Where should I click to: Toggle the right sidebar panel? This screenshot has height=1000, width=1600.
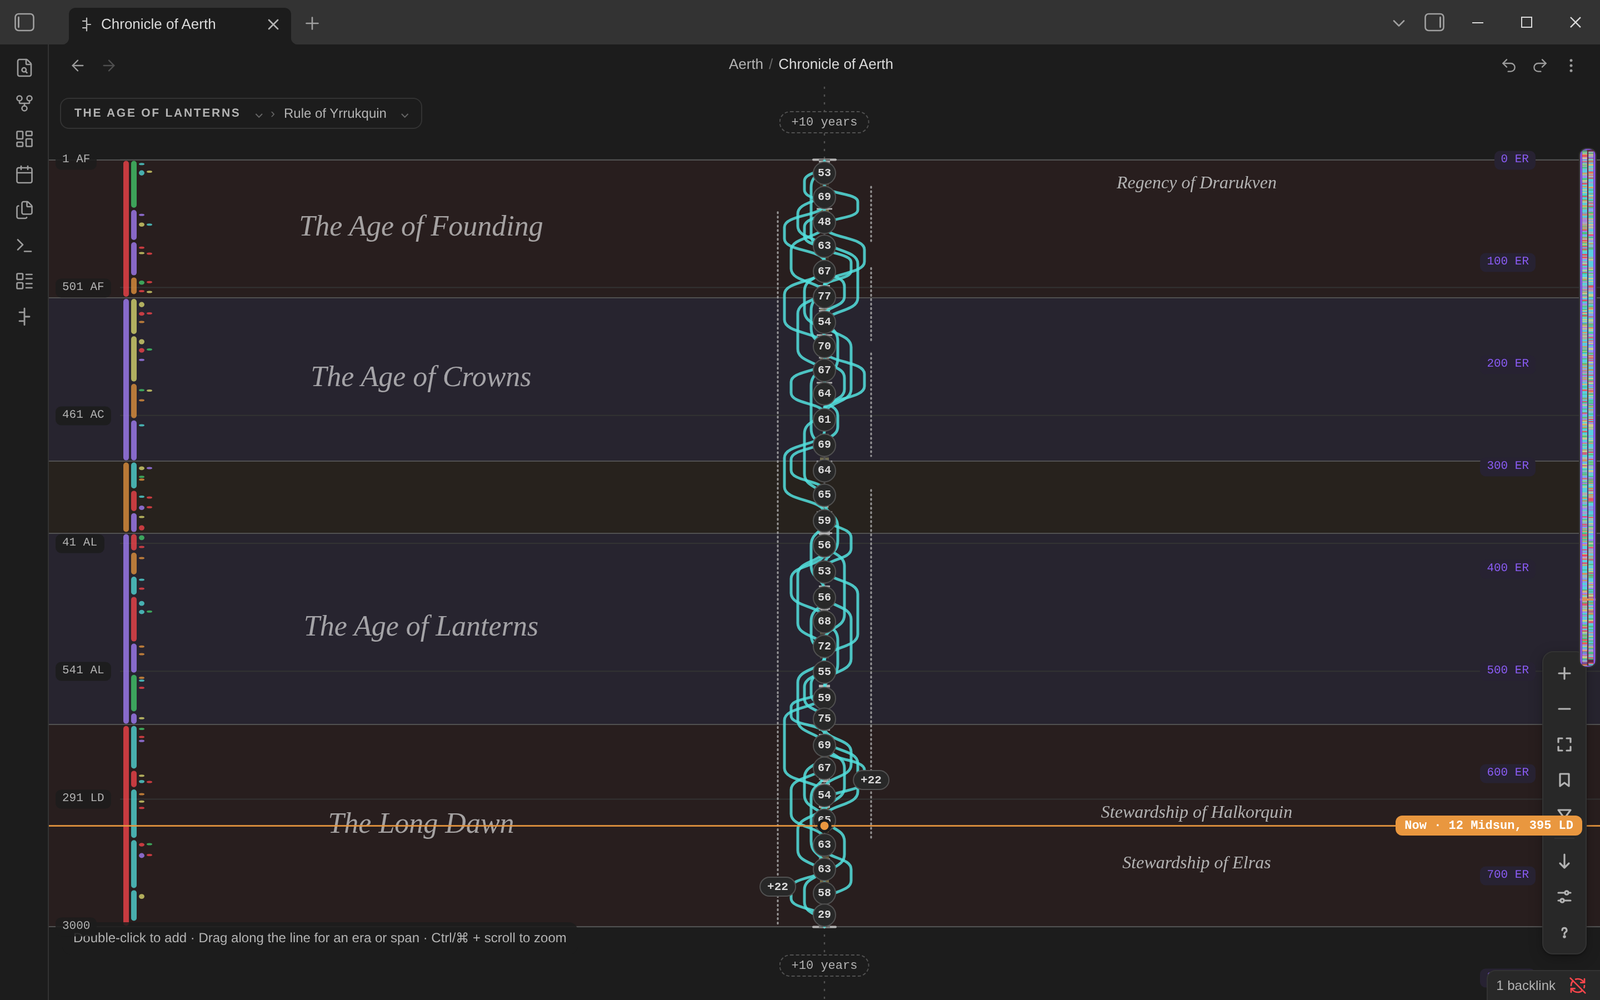point(1434,22)
